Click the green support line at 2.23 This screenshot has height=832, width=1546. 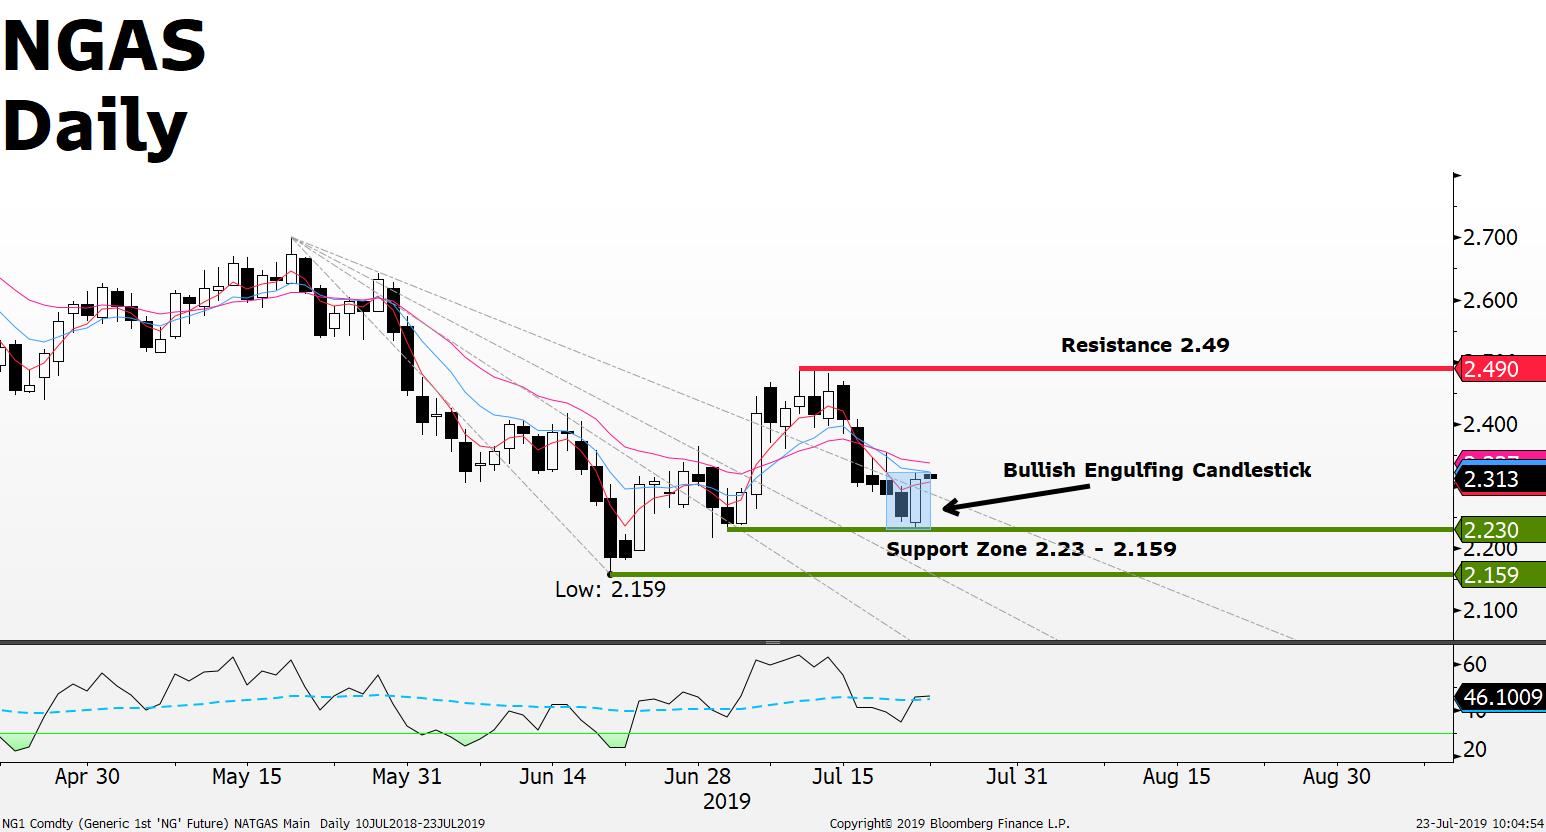click(x=1090, y=530)
